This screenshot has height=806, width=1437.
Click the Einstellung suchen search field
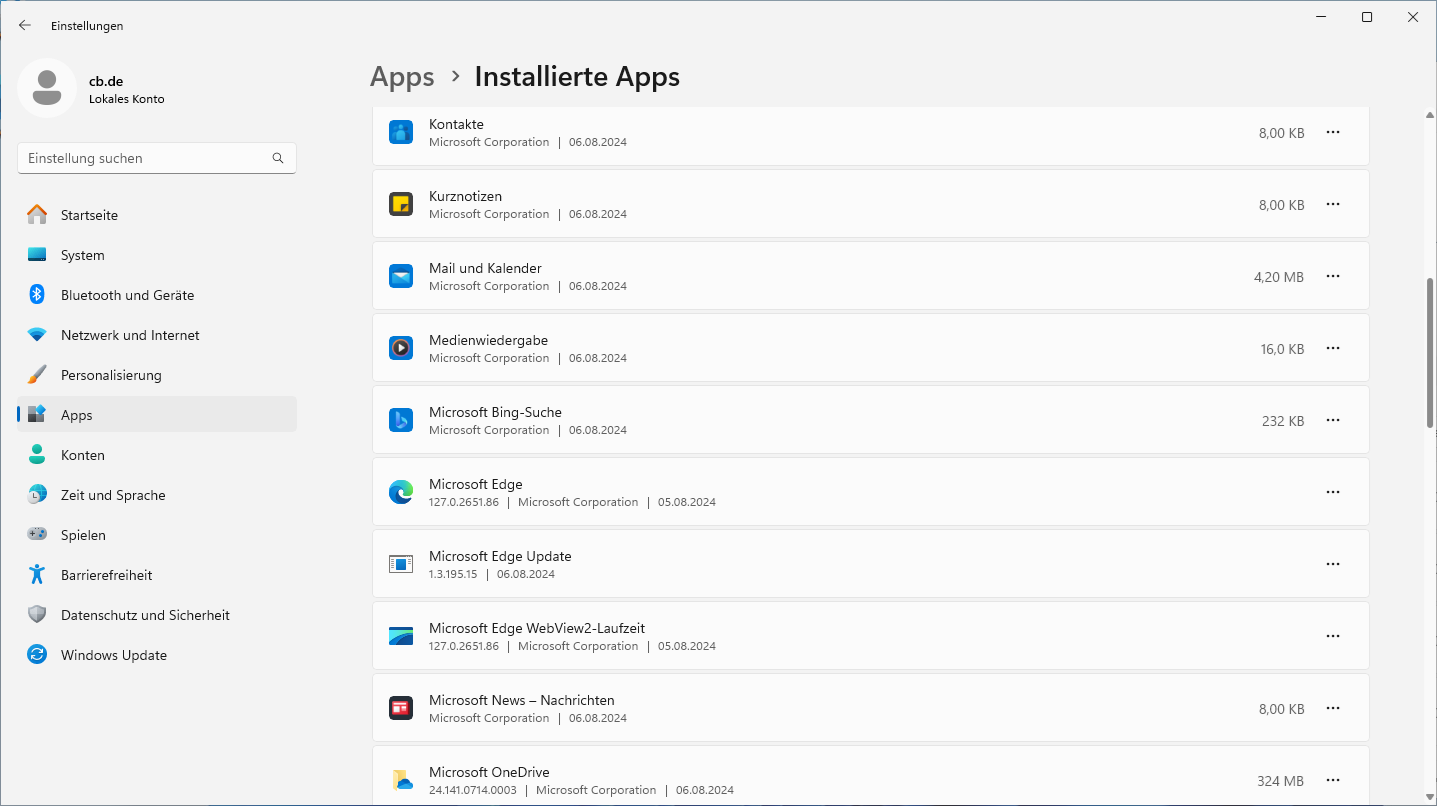[x=147, y=158]
